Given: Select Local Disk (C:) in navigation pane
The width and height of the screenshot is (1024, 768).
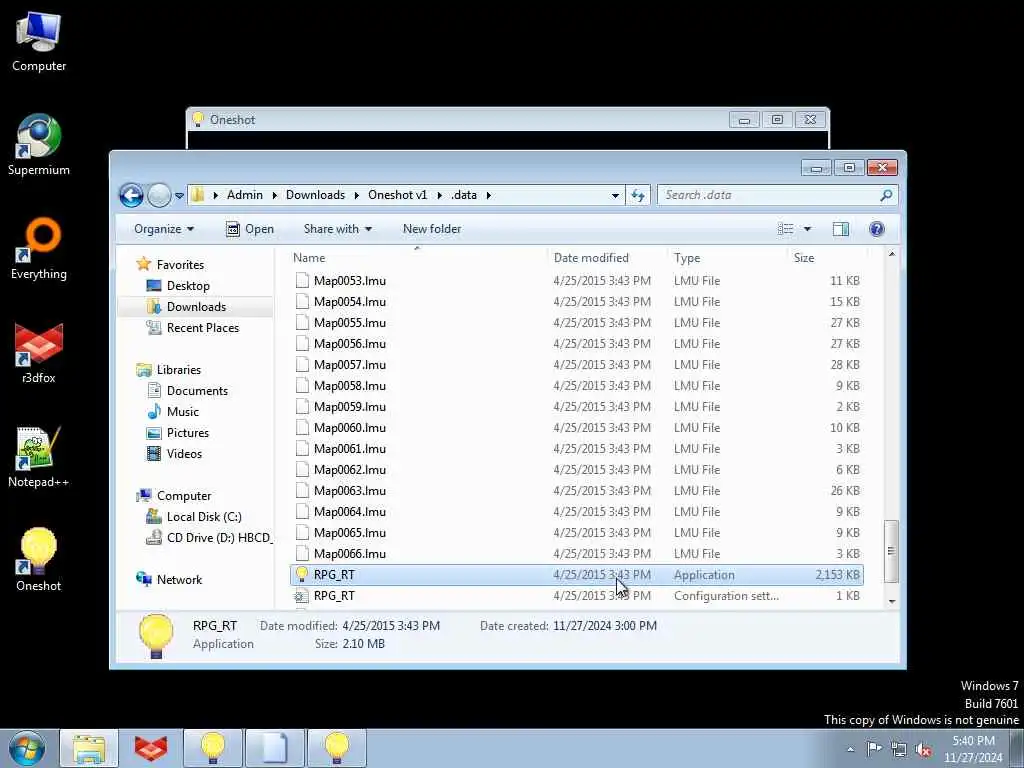Looking at the screenshot, I should tap(204, 517).
